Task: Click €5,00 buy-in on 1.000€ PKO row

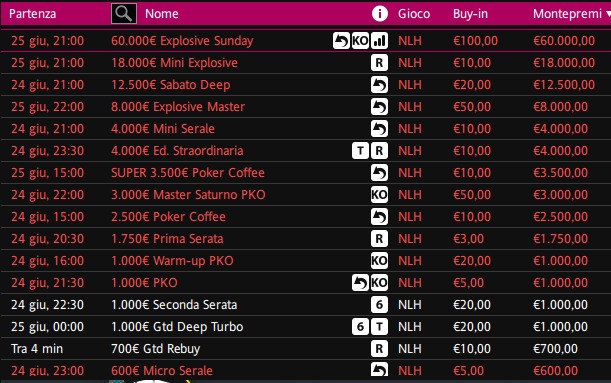Action: point(468,283)
